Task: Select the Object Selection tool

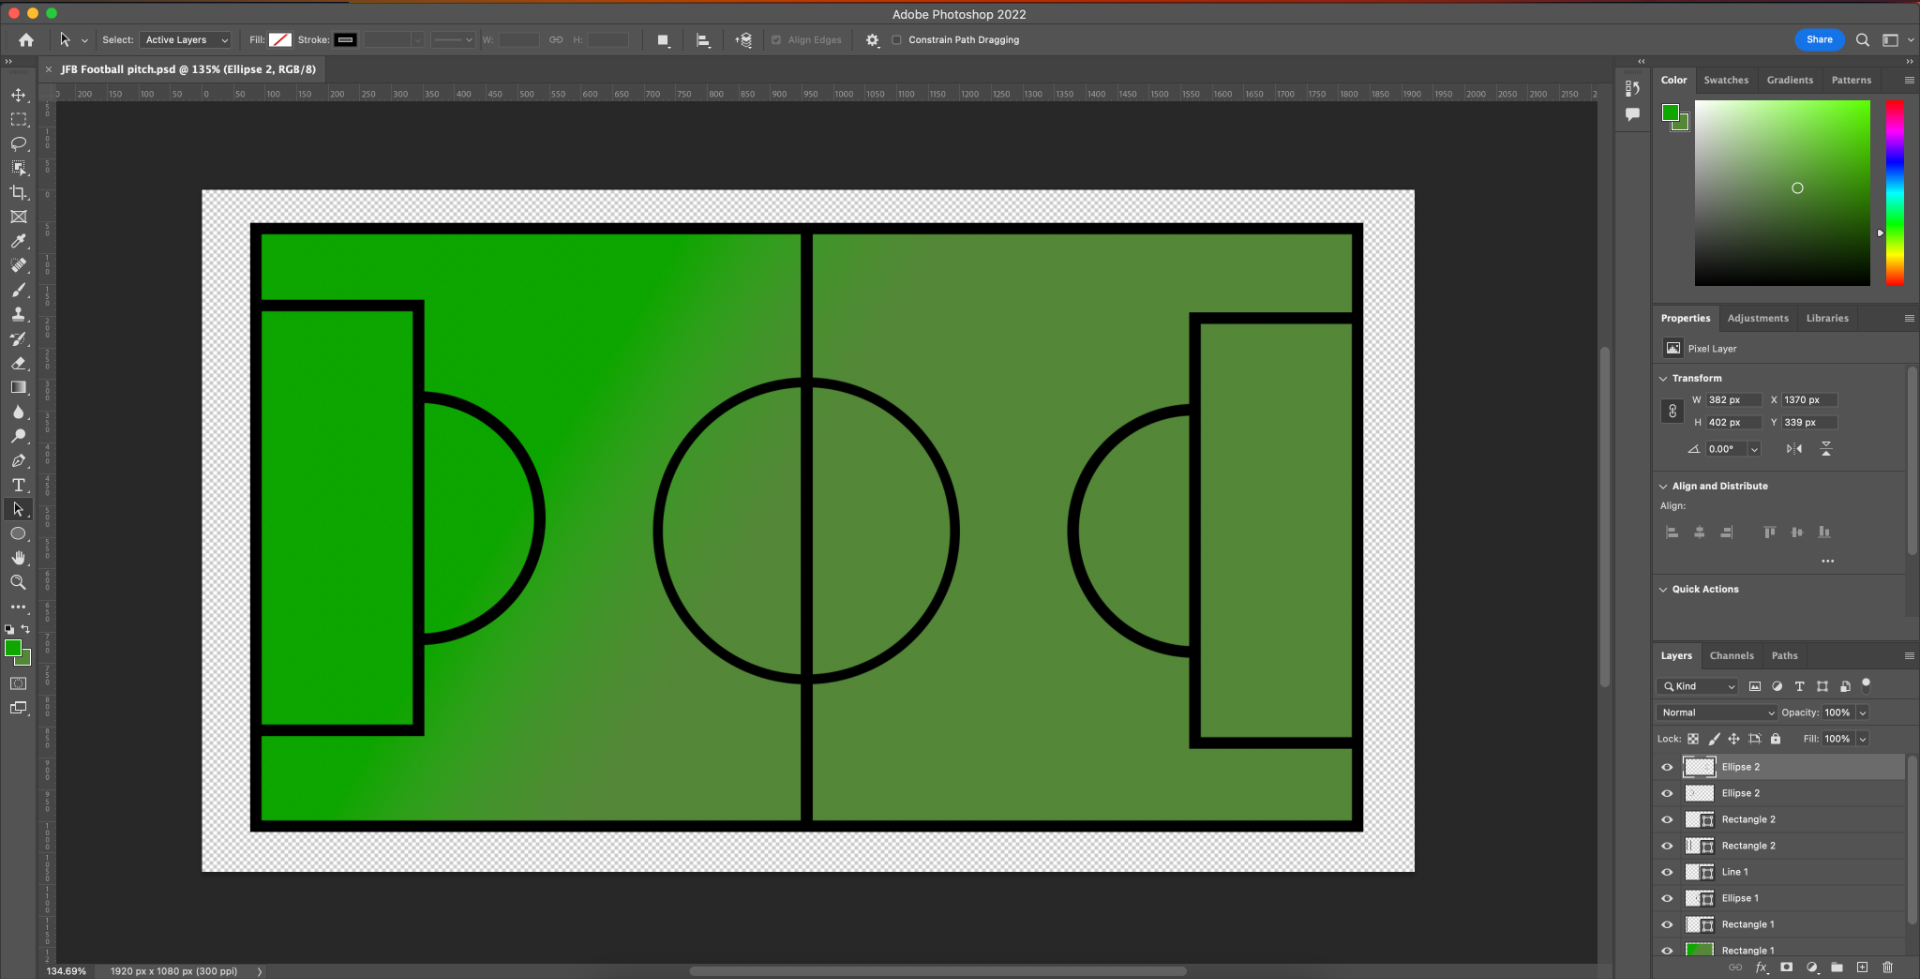Action: (x=18, y=168)
